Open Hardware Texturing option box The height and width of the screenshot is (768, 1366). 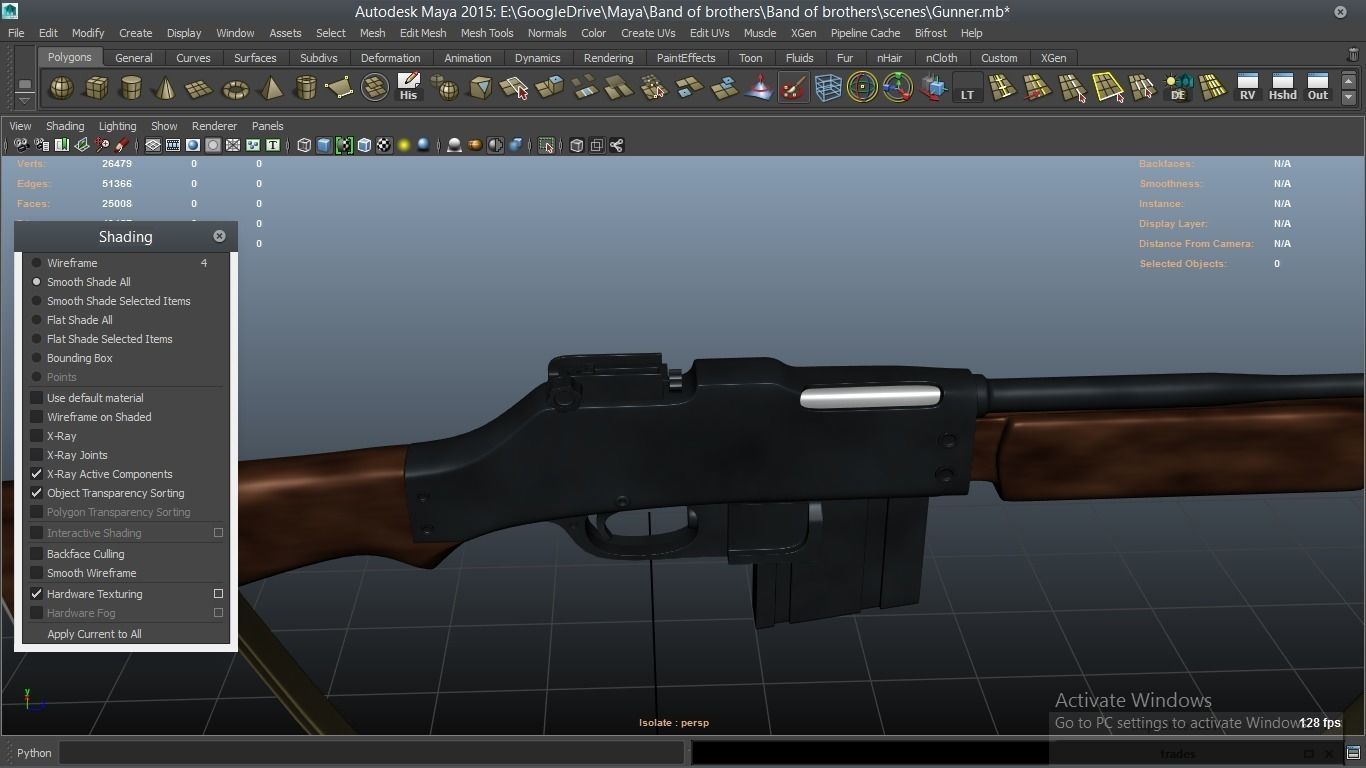tap(218, 594)
